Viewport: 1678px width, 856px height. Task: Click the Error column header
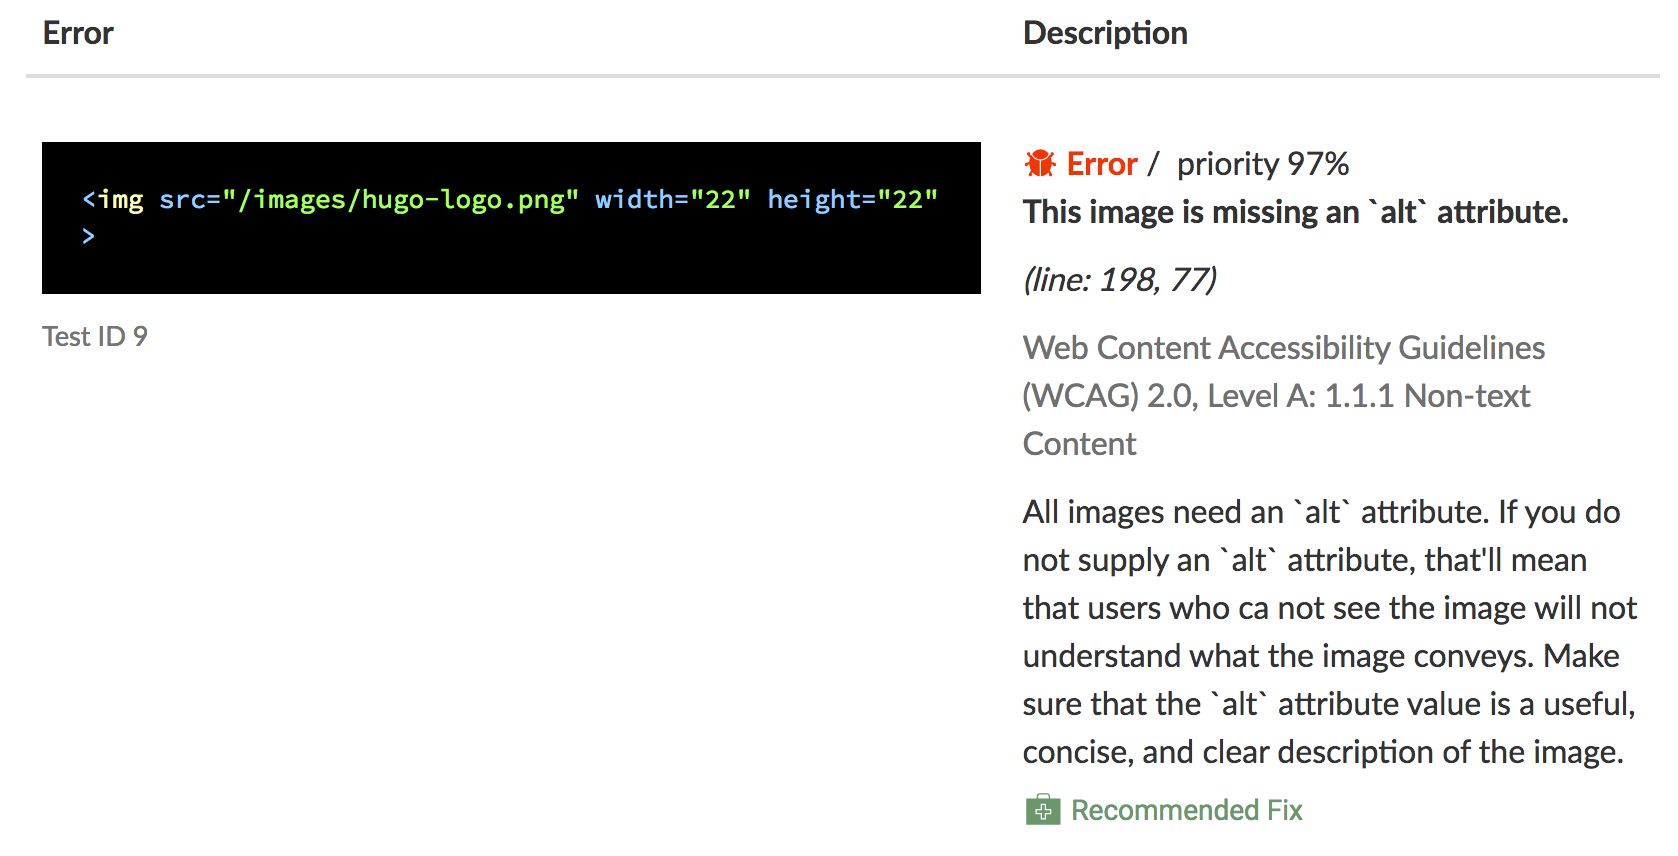click(x=78, y=33)
